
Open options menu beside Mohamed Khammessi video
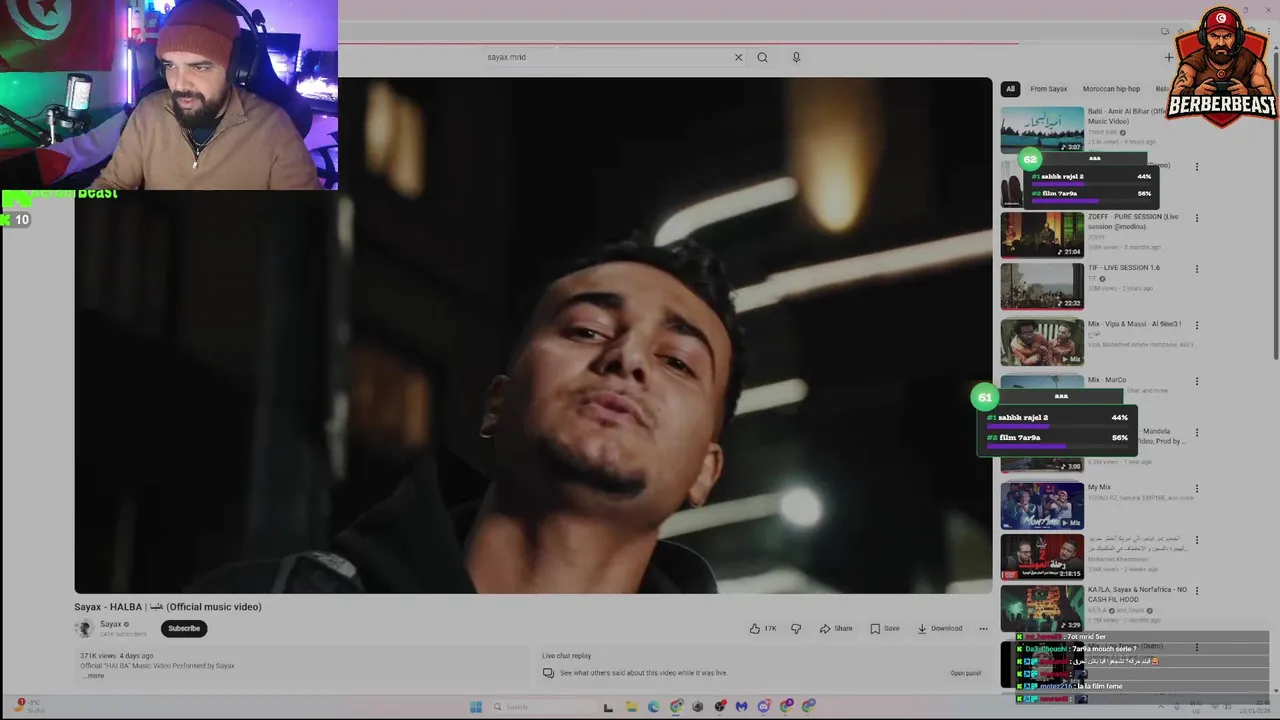[1196, 540]
